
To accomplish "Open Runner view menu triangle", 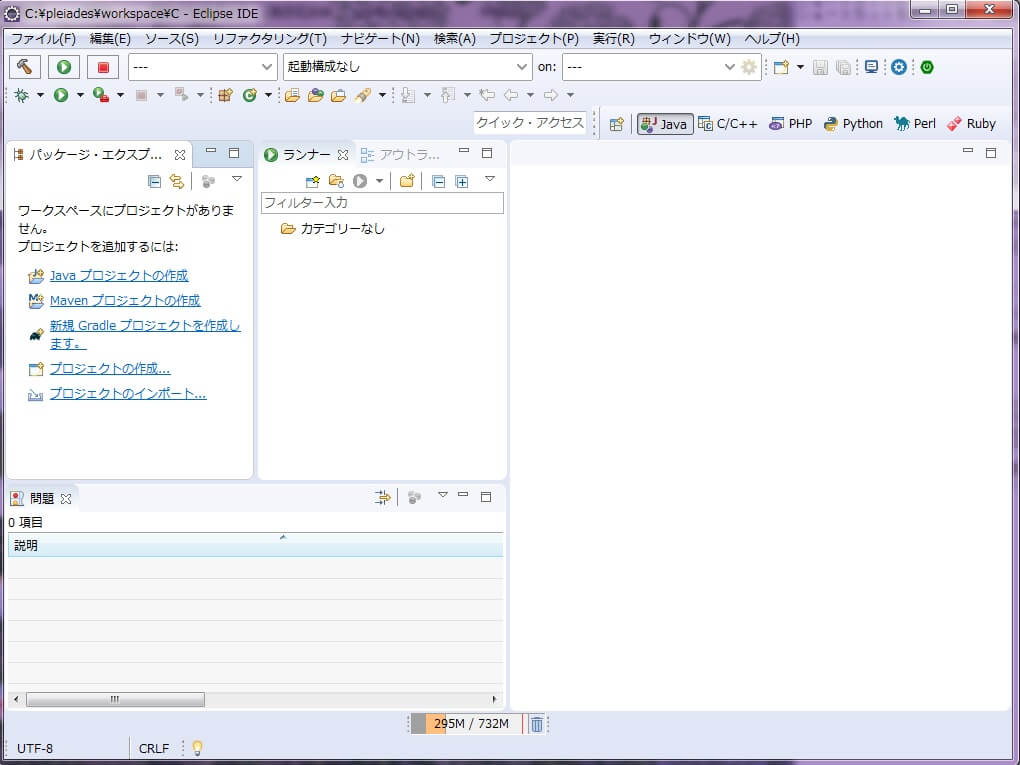I will pyautogui.click(x=490, y=179).
